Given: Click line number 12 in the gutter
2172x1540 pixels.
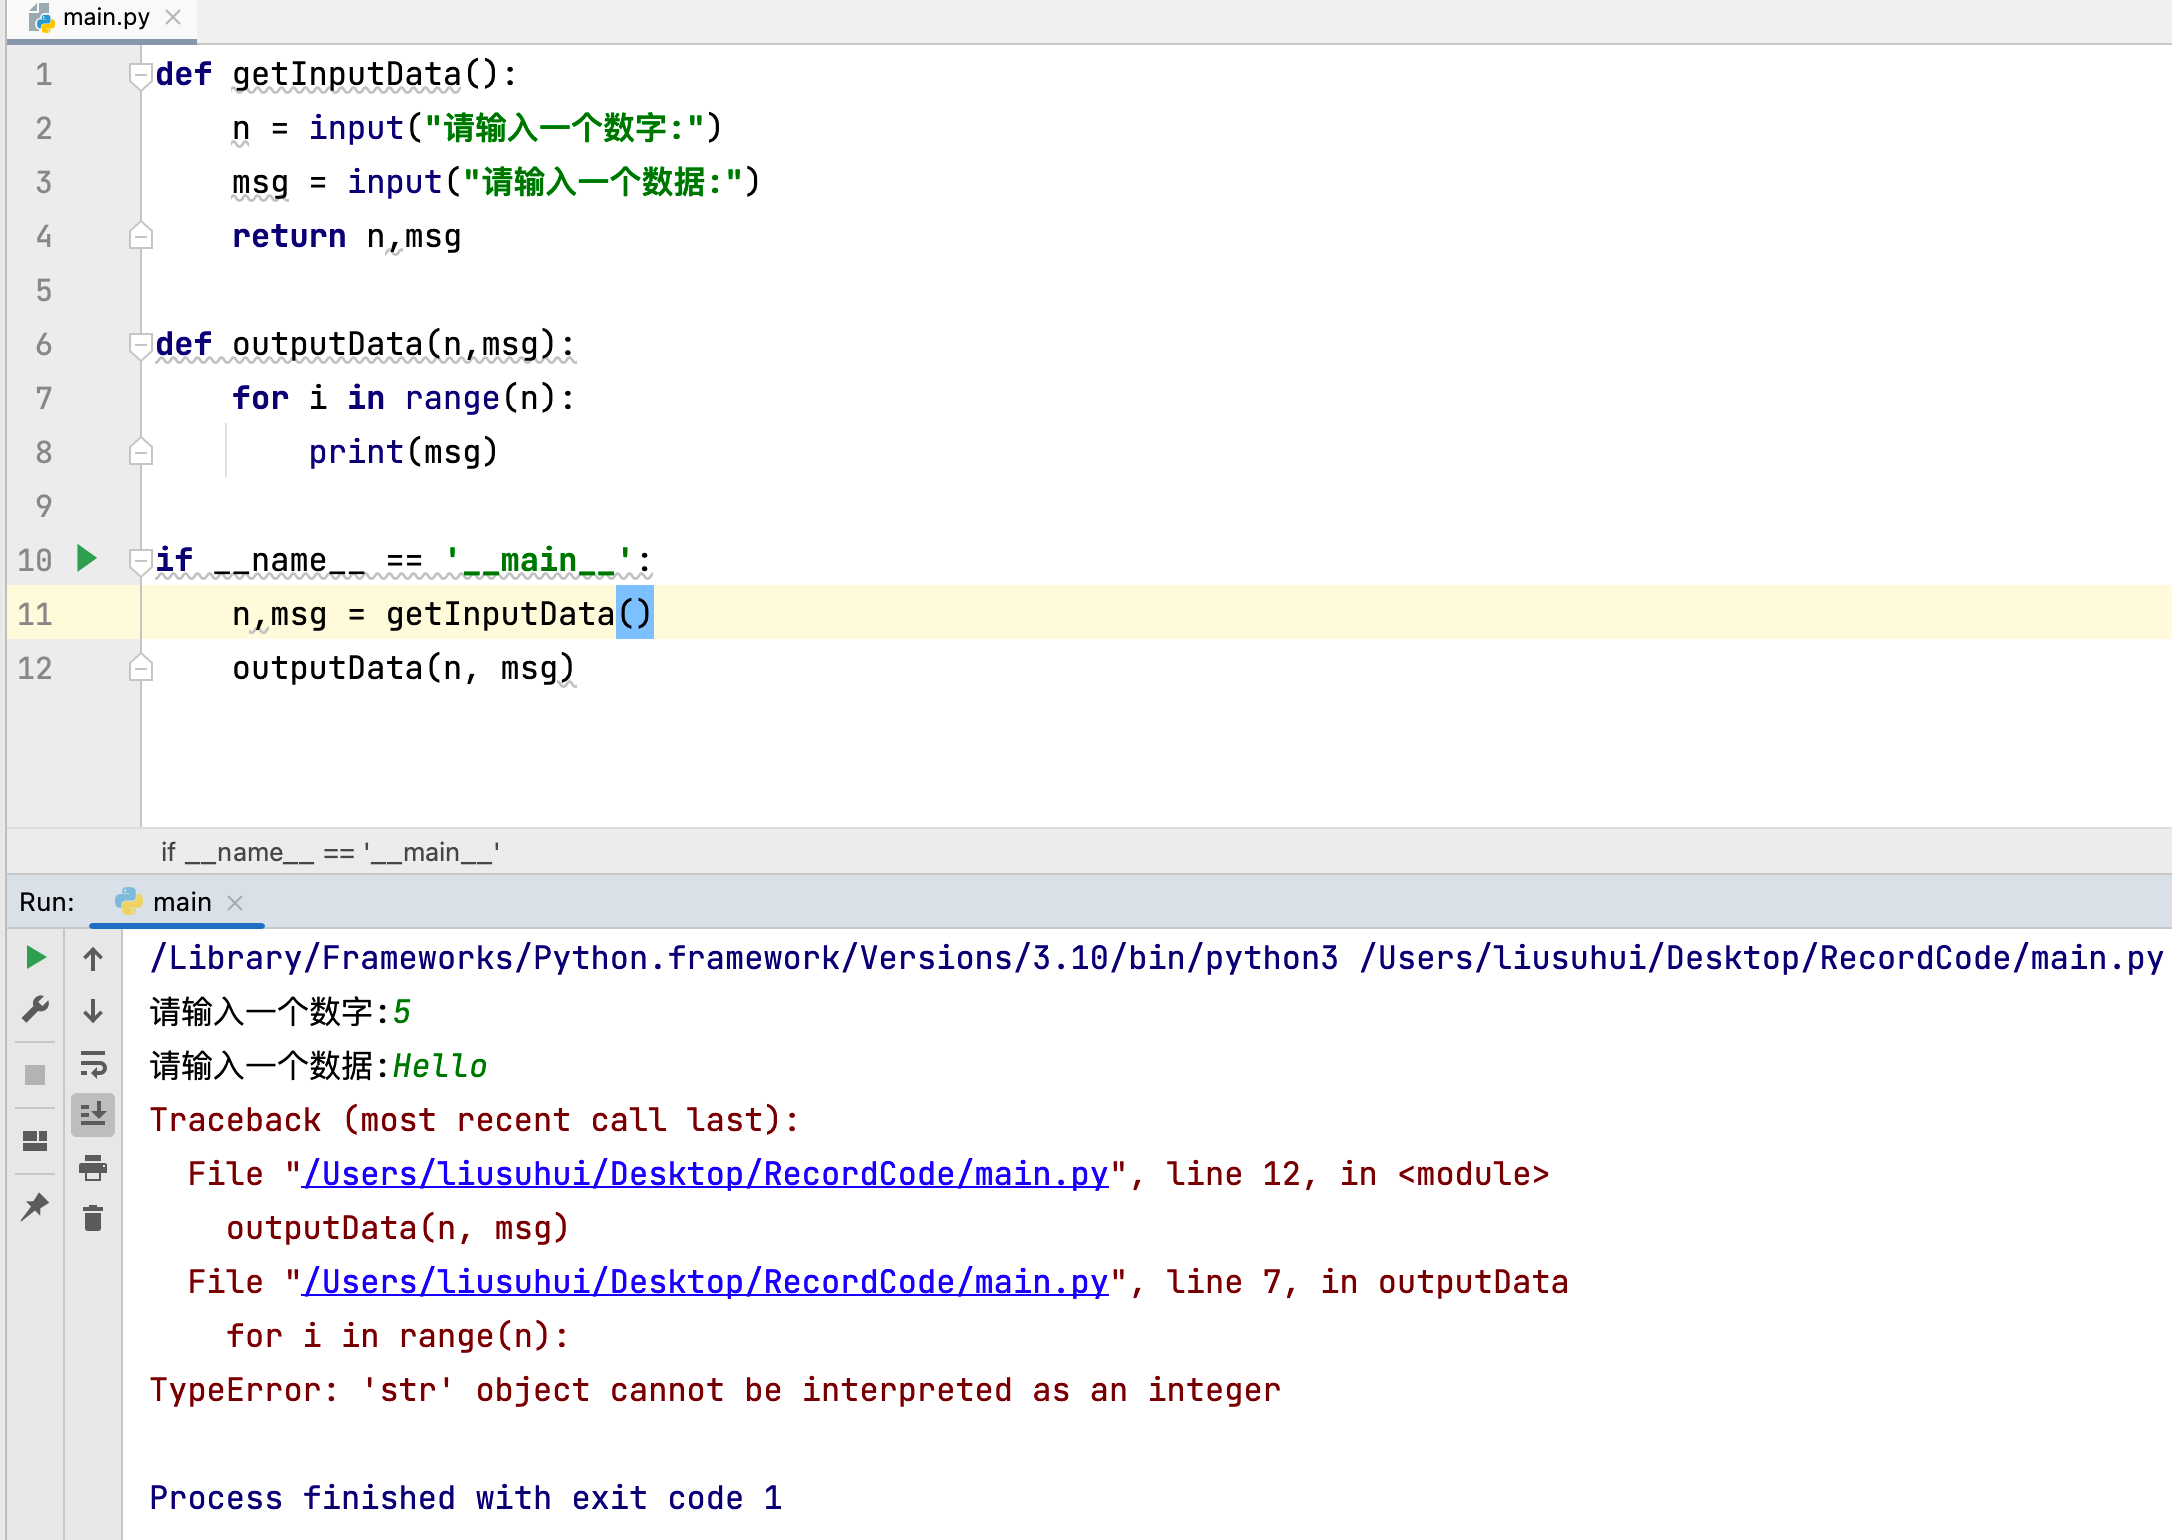Looking at the screenshot, I should tap(35, 669).
